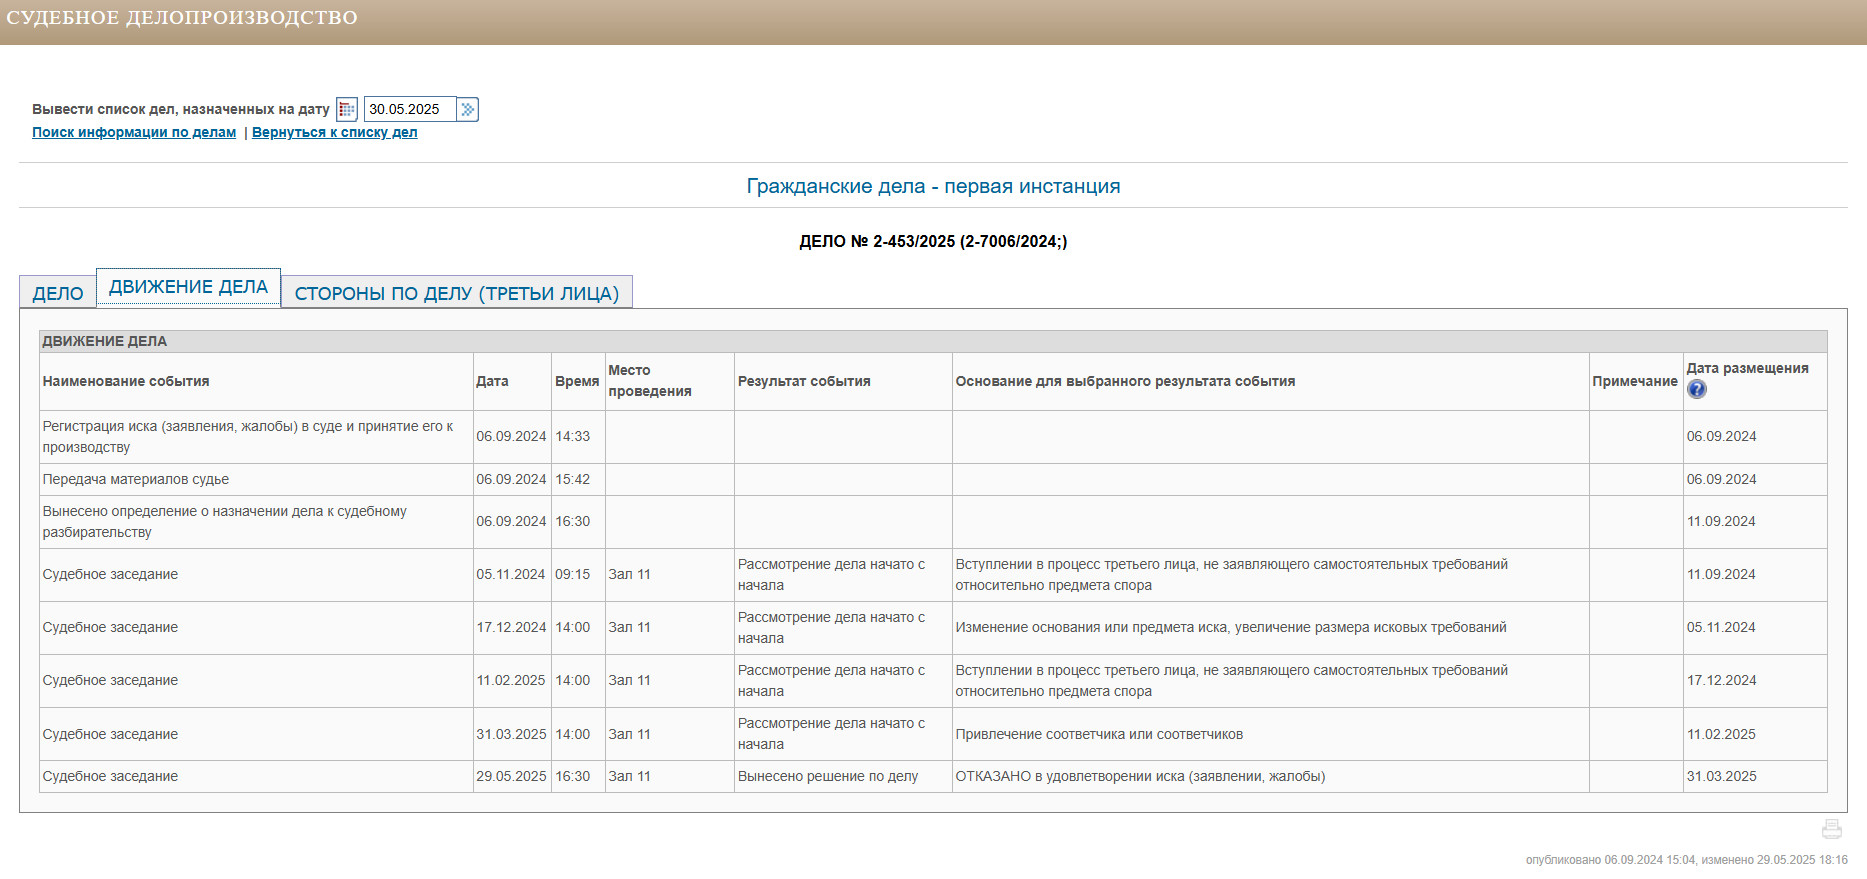
Task: Select the ДВИЖЕНИЕ ДЕЛА tab
Action: coord(188,287)
